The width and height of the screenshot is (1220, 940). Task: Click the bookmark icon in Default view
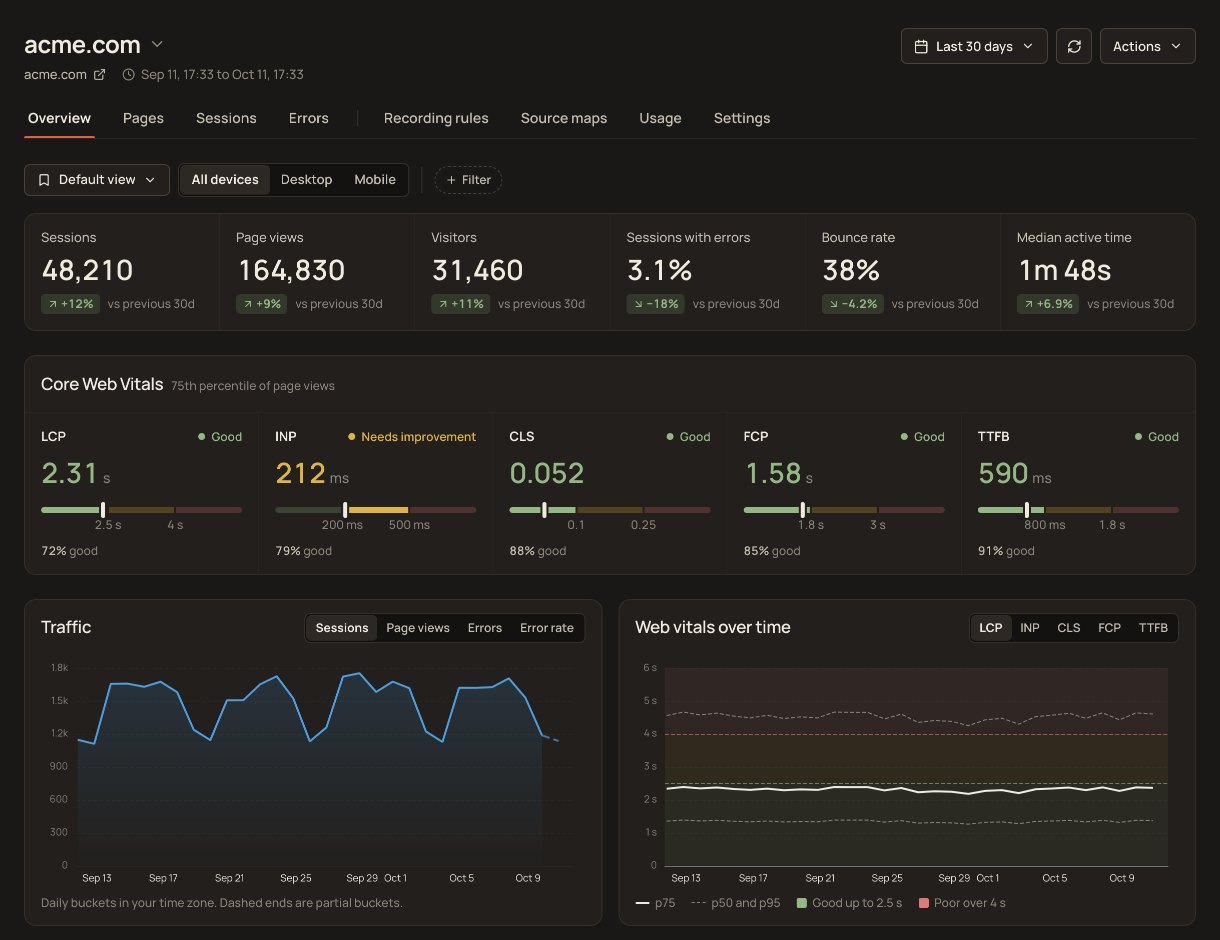44,180
